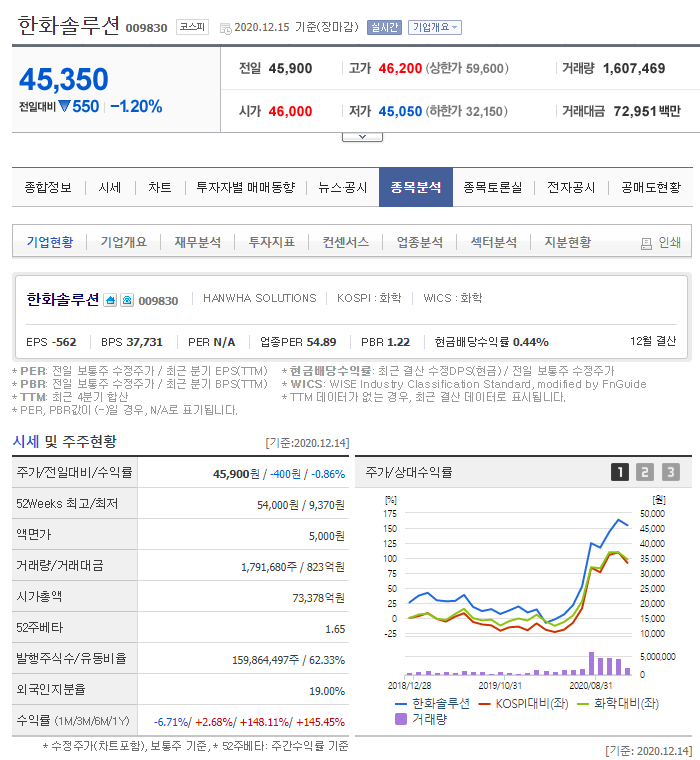This screenshot has height=760, width=700.
Task: Click the 고가 value 46,200
Action: coord(400,68)
